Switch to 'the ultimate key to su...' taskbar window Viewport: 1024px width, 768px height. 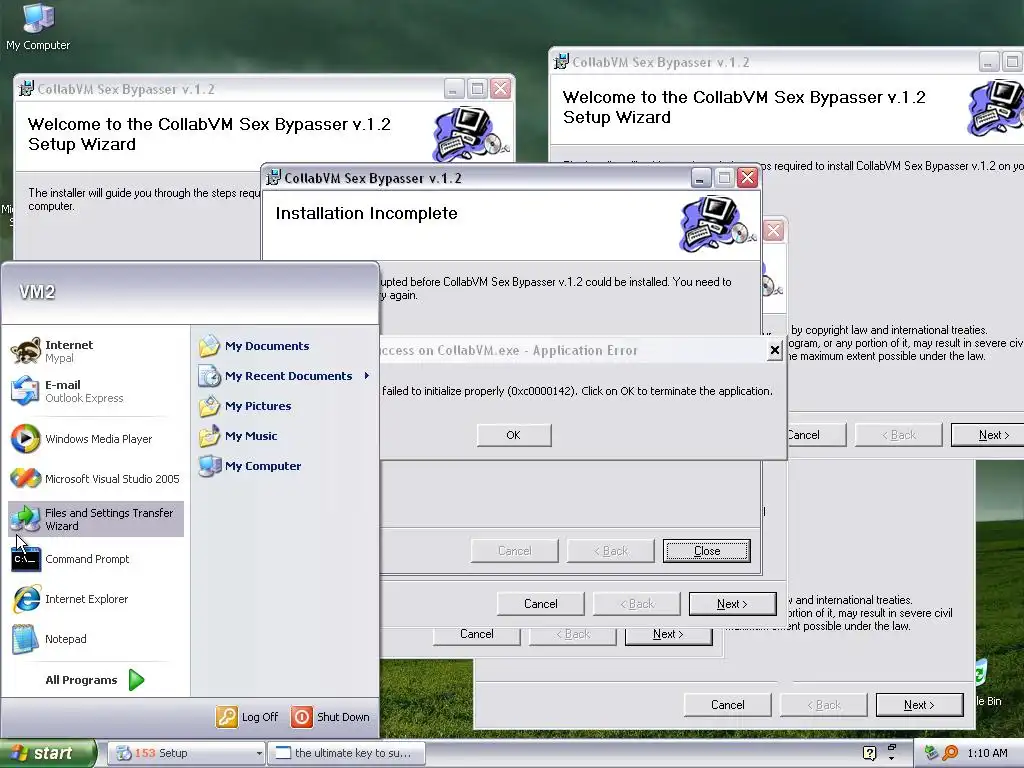[x=347, y=754]
